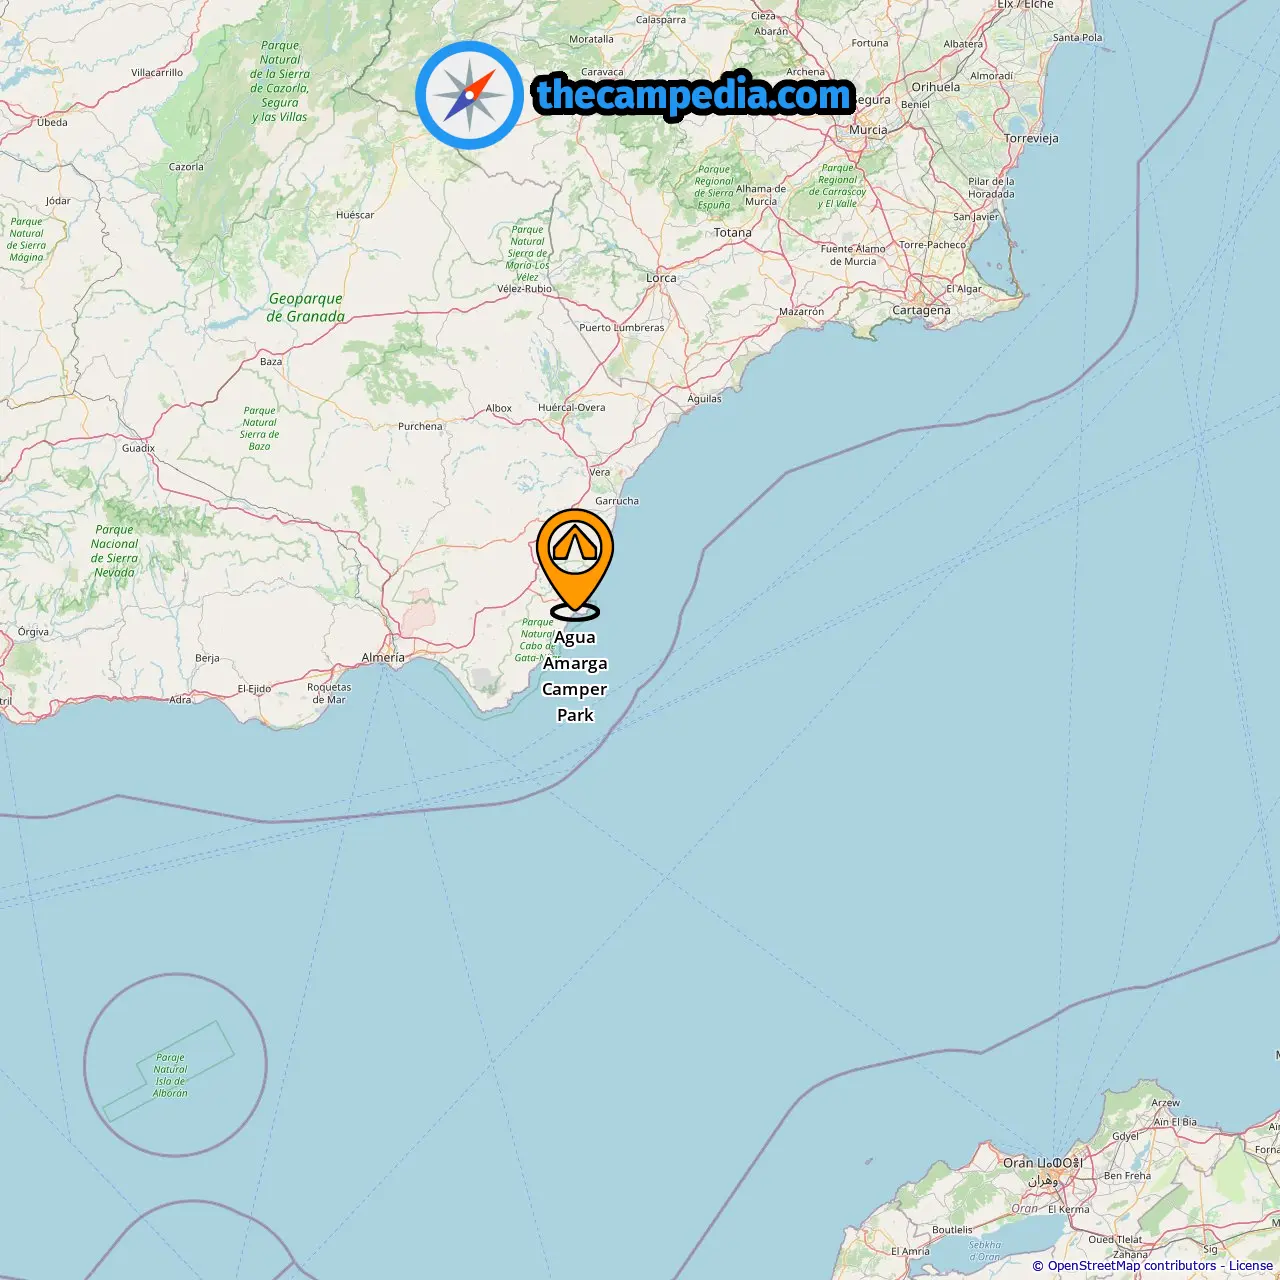The height and width of the screenshot is (1280, 1280).
Task: Open the thecampedia.com title link
Action: tap(694, 95)
